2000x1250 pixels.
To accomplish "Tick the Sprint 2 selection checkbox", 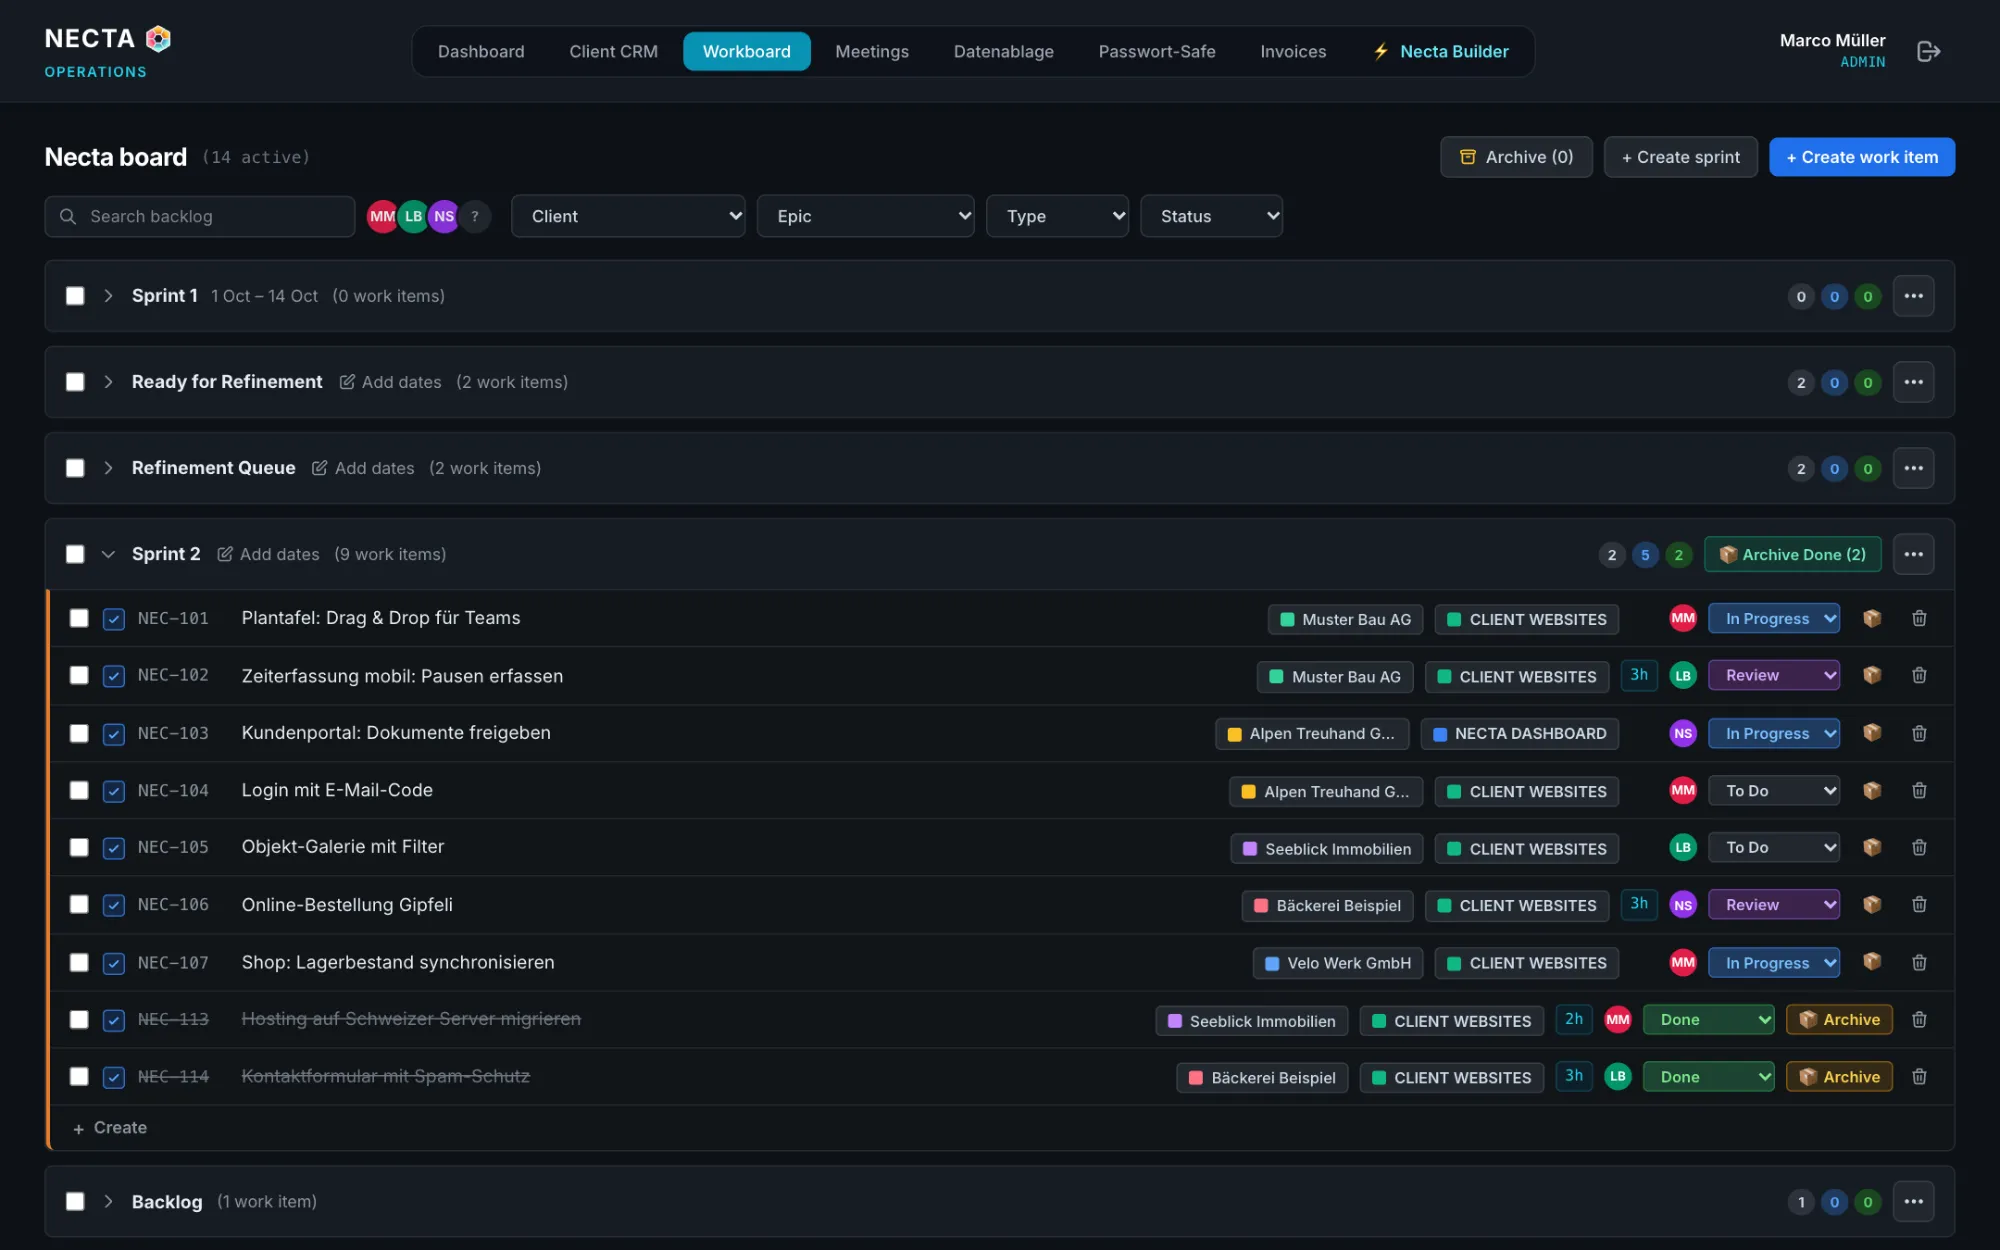I will 75,554.
